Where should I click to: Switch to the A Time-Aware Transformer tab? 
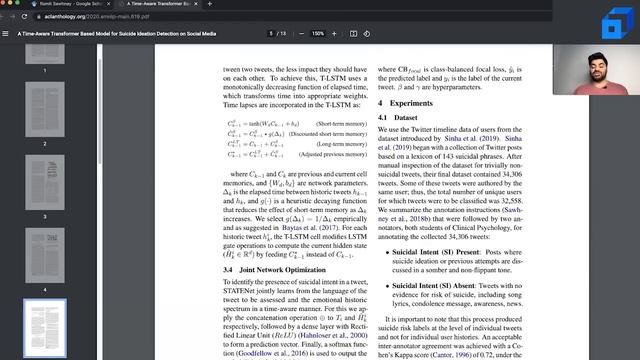pyautogui.click(x=159, y=4)
